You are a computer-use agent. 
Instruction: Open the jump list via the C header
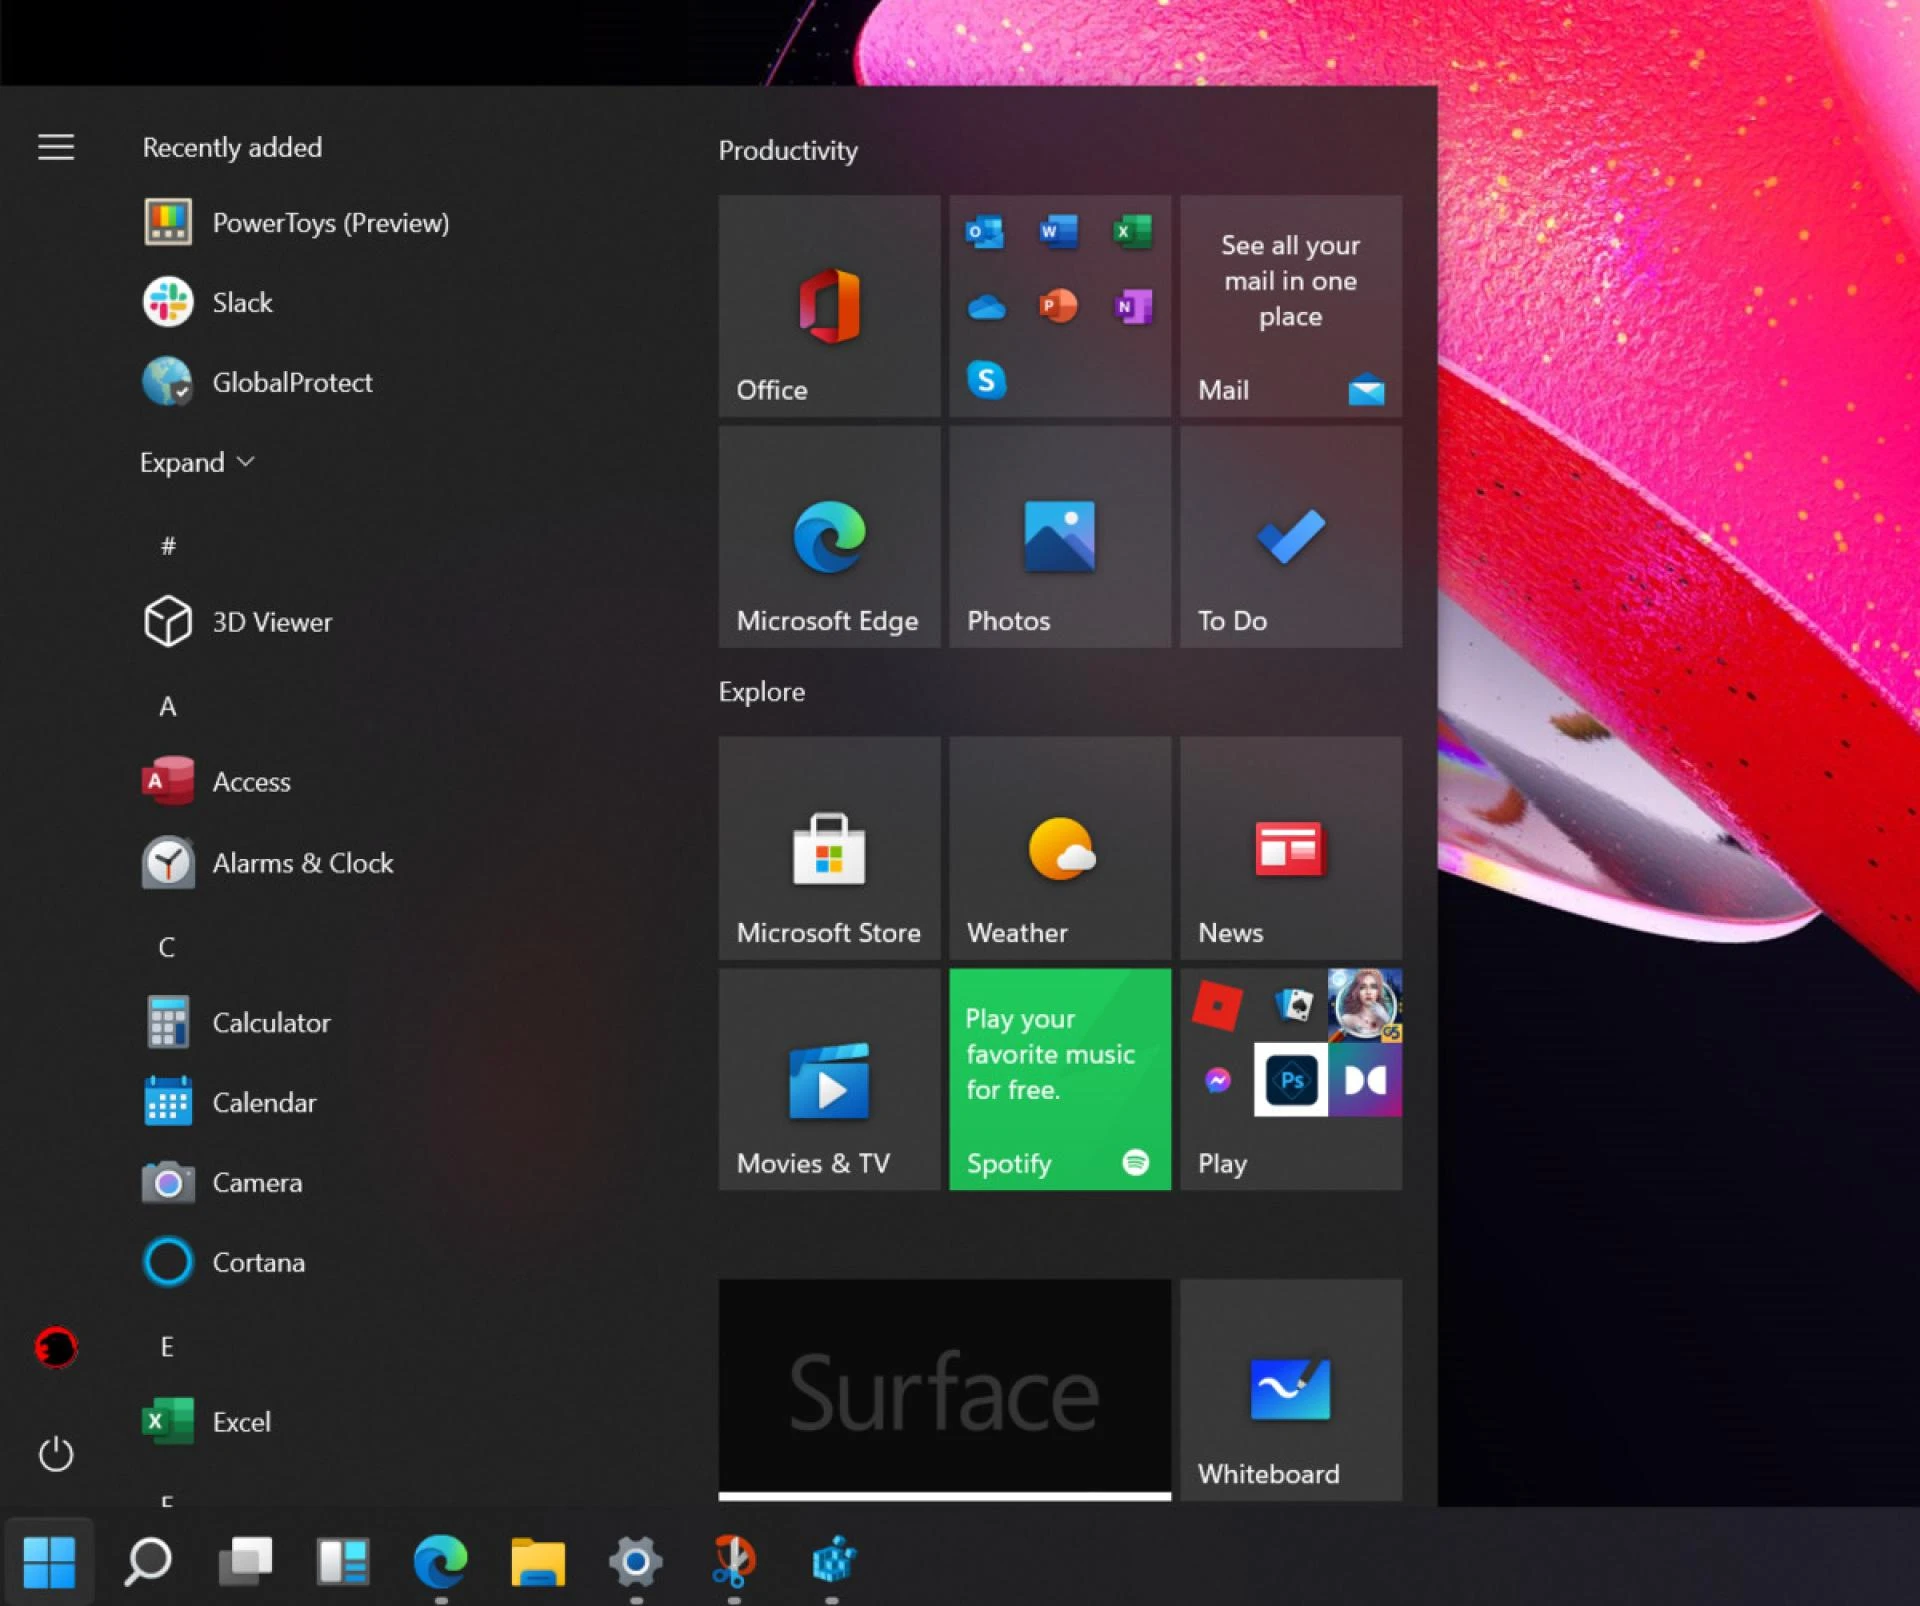pyautogui.click(x=167, y=946)
